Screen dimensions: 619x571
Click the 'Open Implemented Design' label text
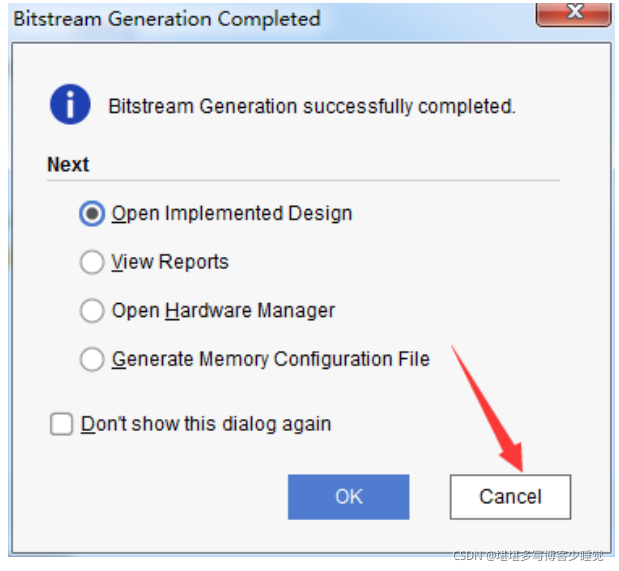tap(232, 214)
